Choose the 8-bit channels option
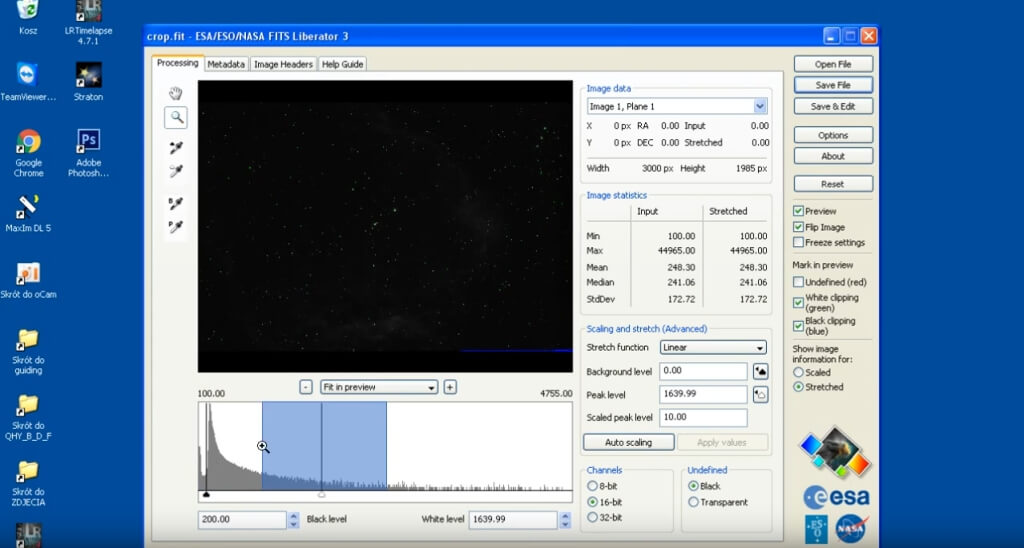 (x=592, y=486)
